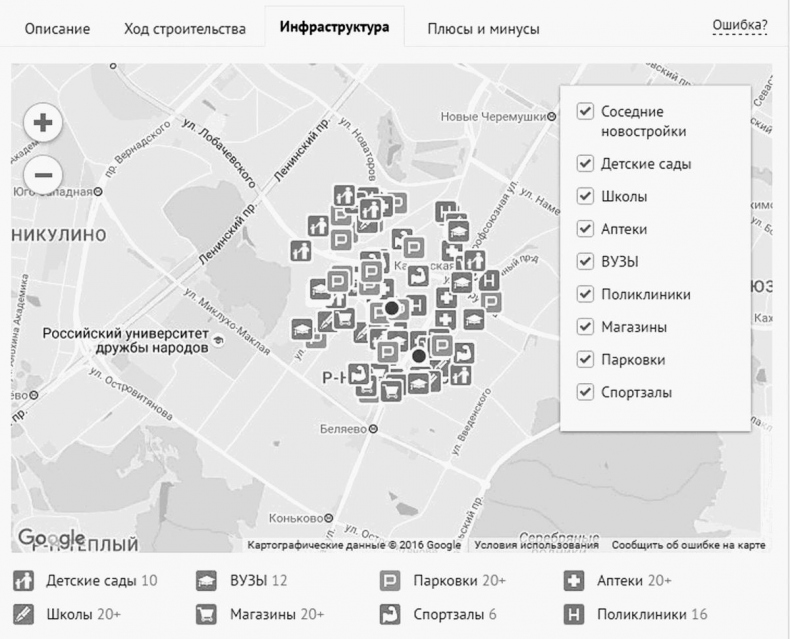Click the ВУЗЫ graduation cap legend icon
Image resolution: width=790 pixels, height=639 pixels.
(x=206, y=581)
